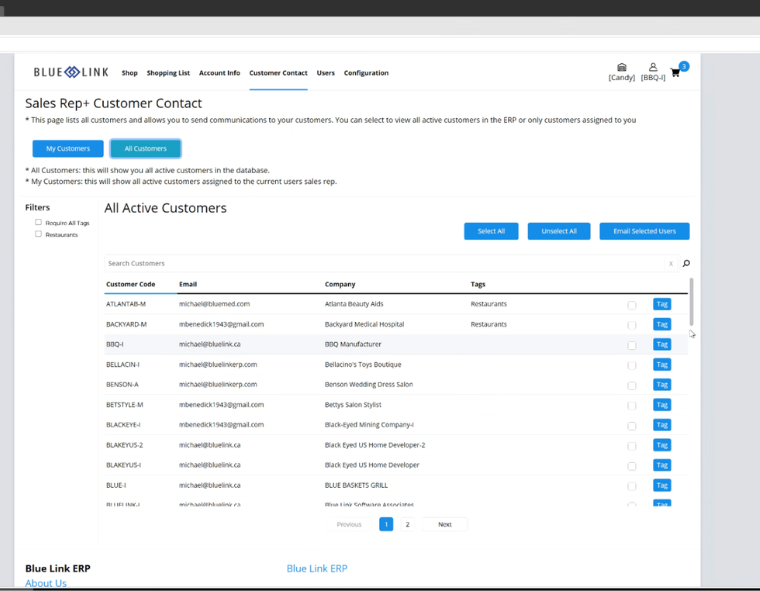Check the BLUE-I row checkbox

632,486
